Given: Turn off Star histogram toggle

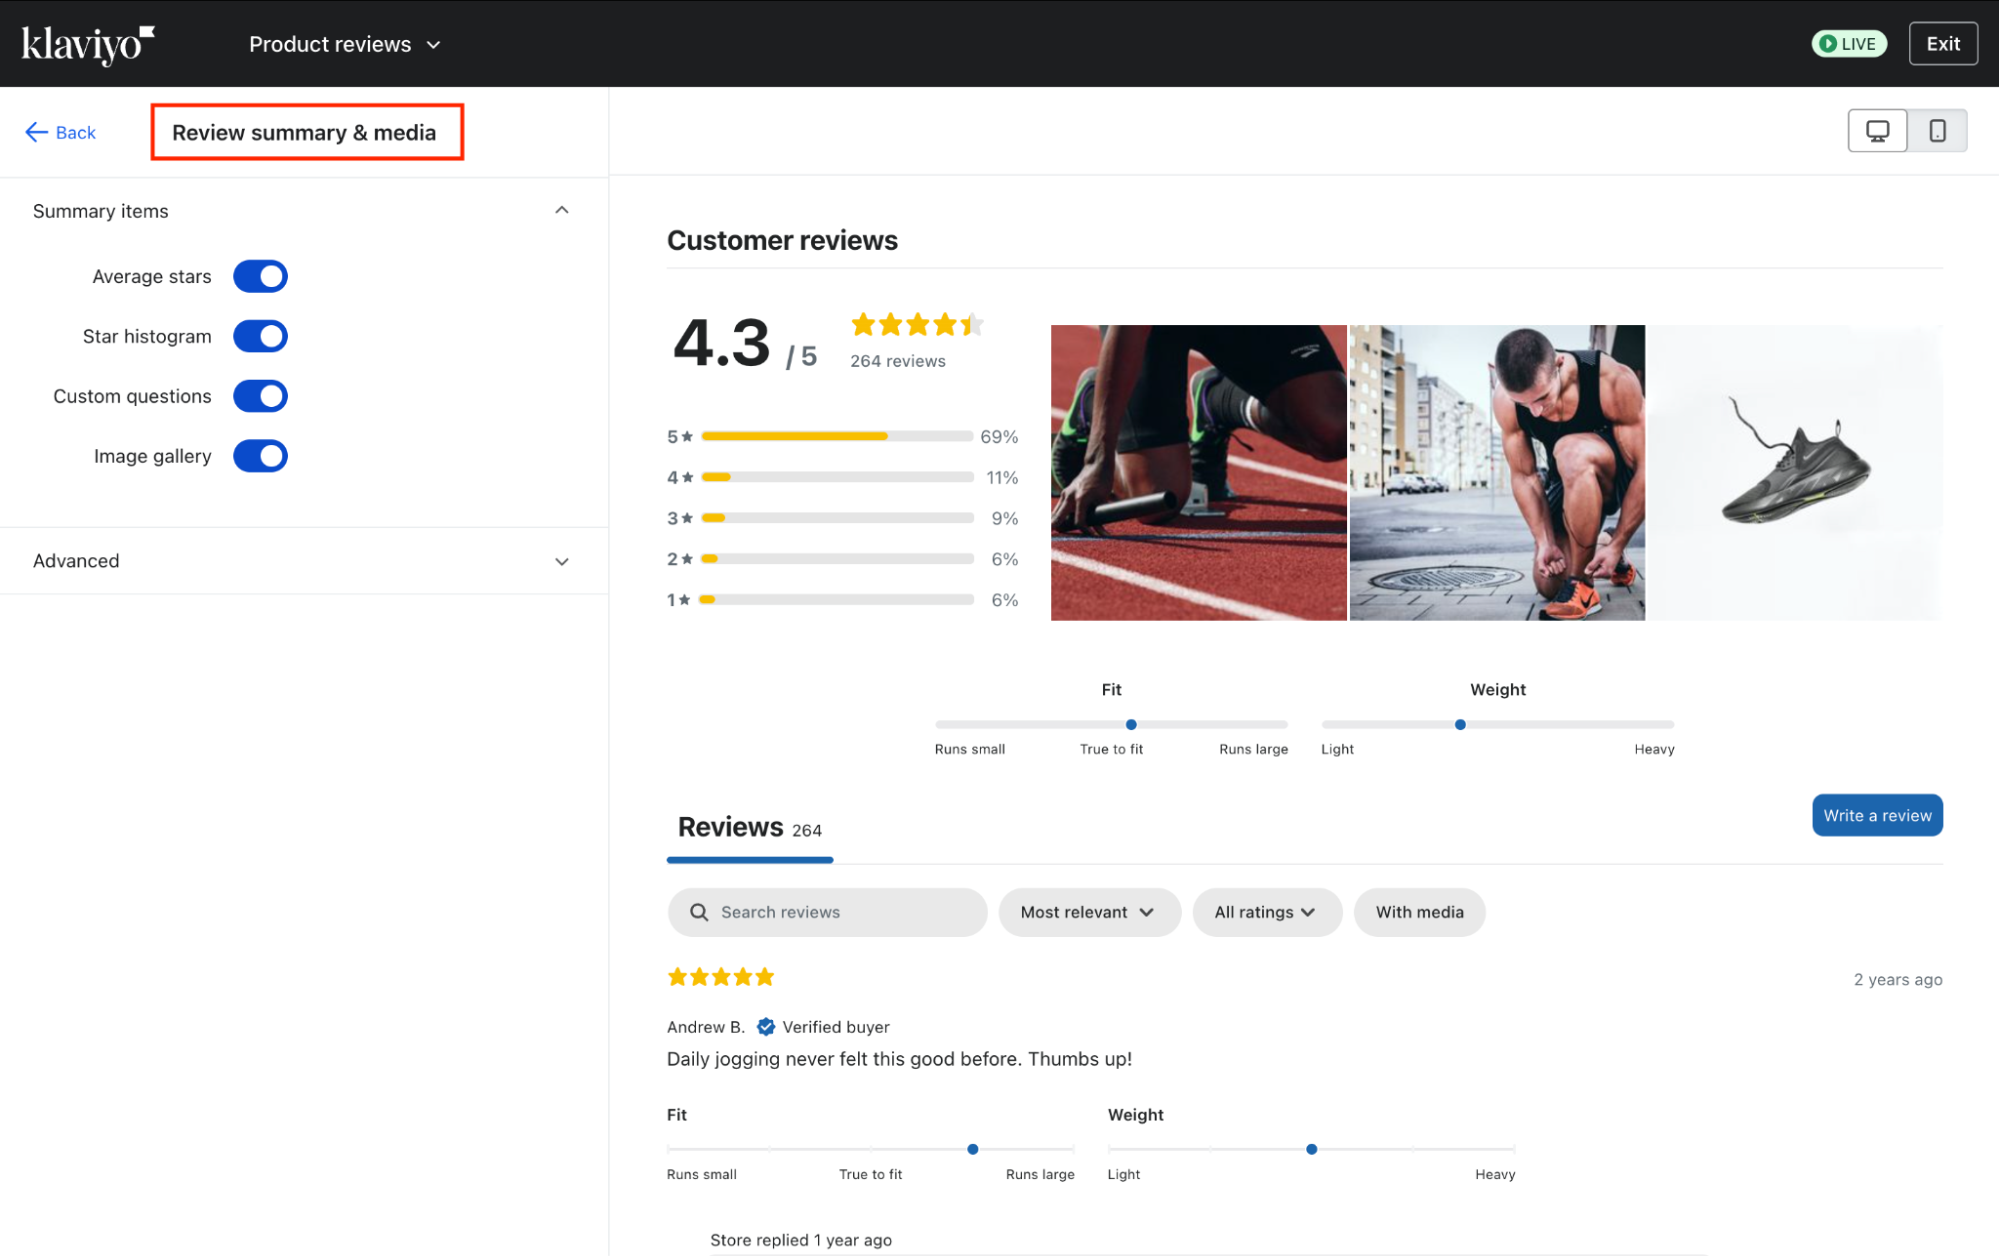Looking at the screenshot, I should tap(260, 337).
